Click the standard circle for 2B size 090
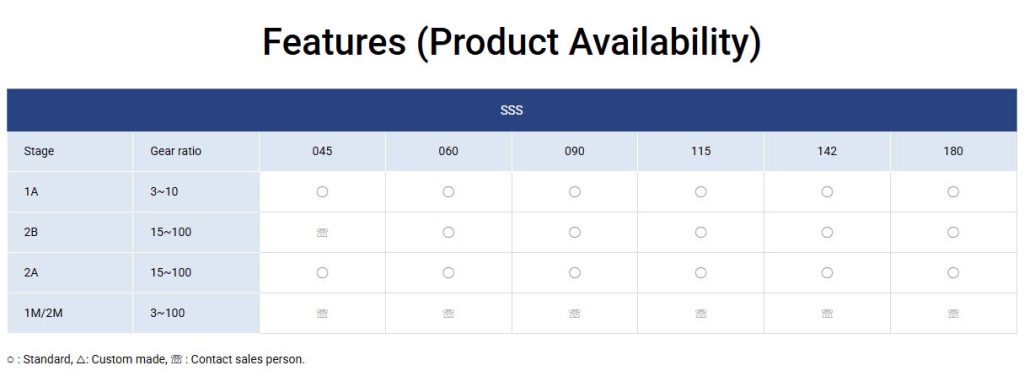 coord(575,232)
